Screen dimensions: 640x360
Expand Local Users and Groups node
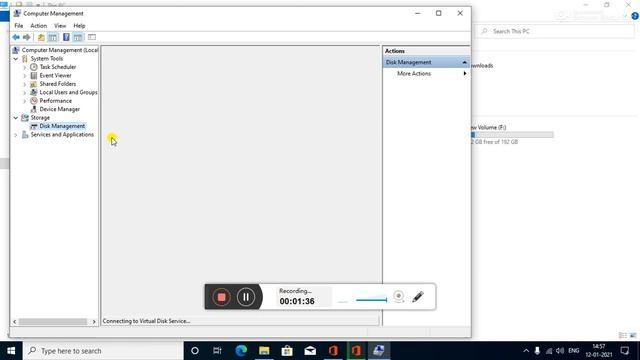[24, 93]
